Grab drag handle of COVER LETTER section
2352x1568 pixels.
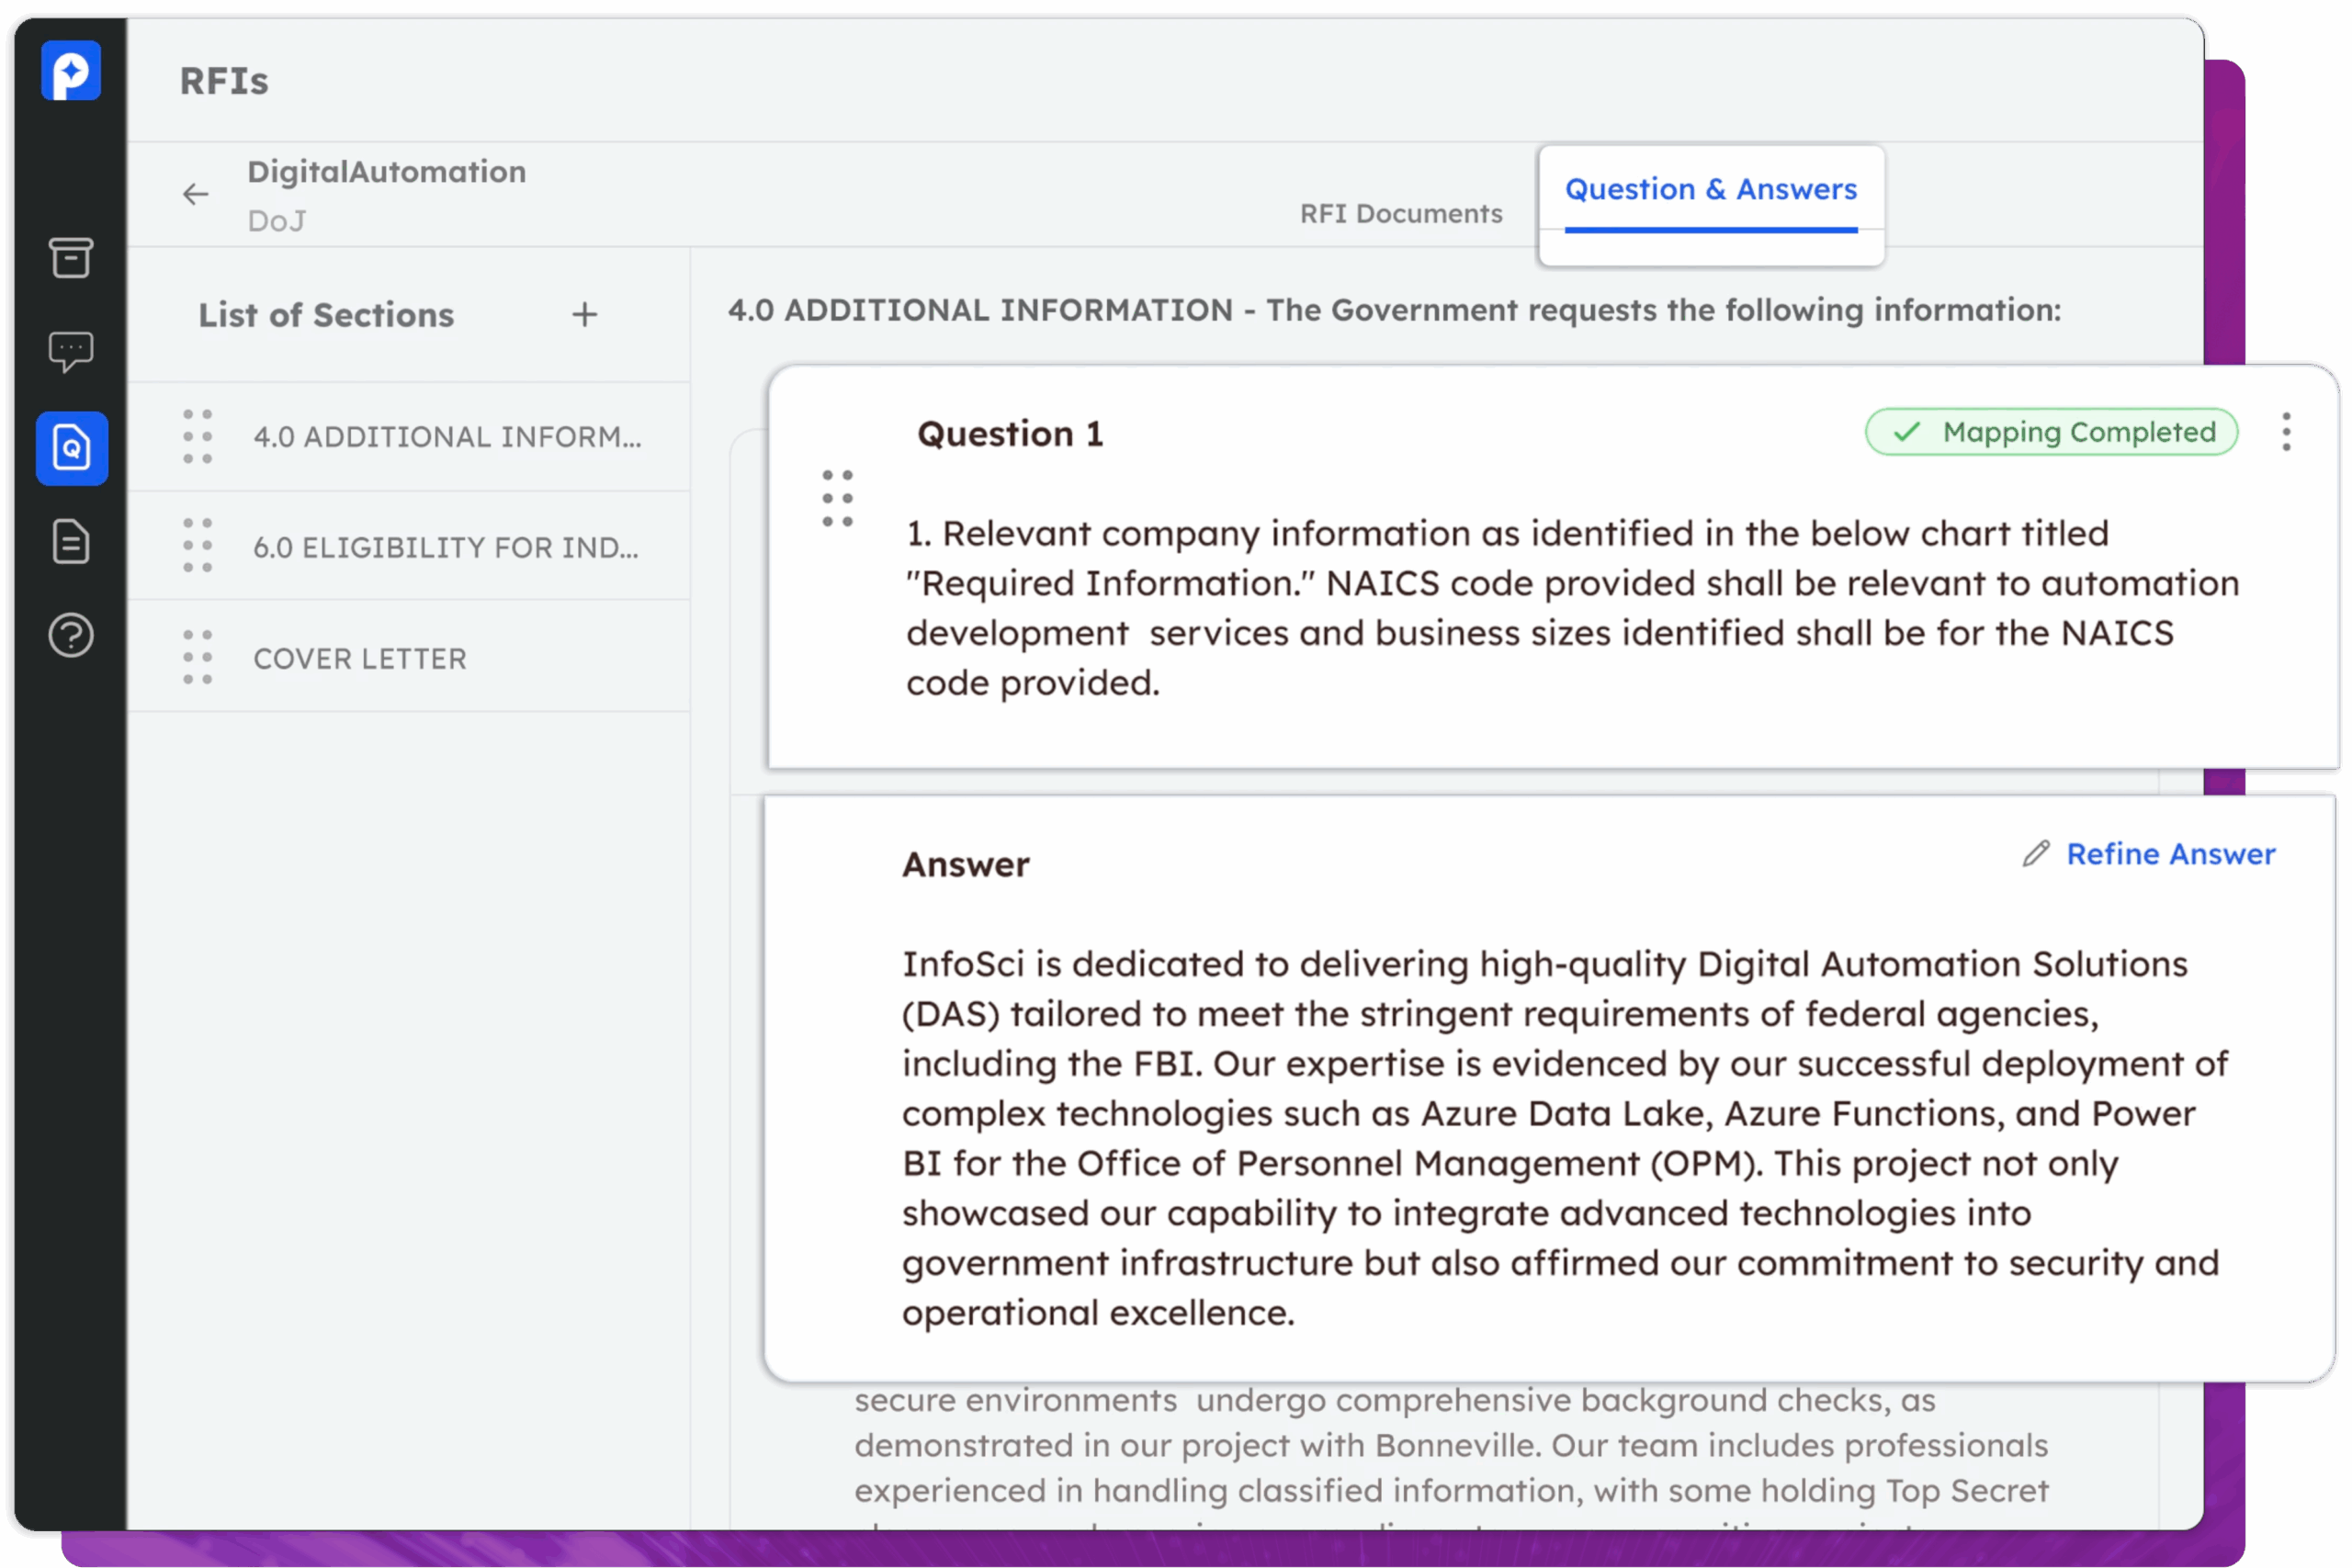pyautogui.click(x=198, y=658)
